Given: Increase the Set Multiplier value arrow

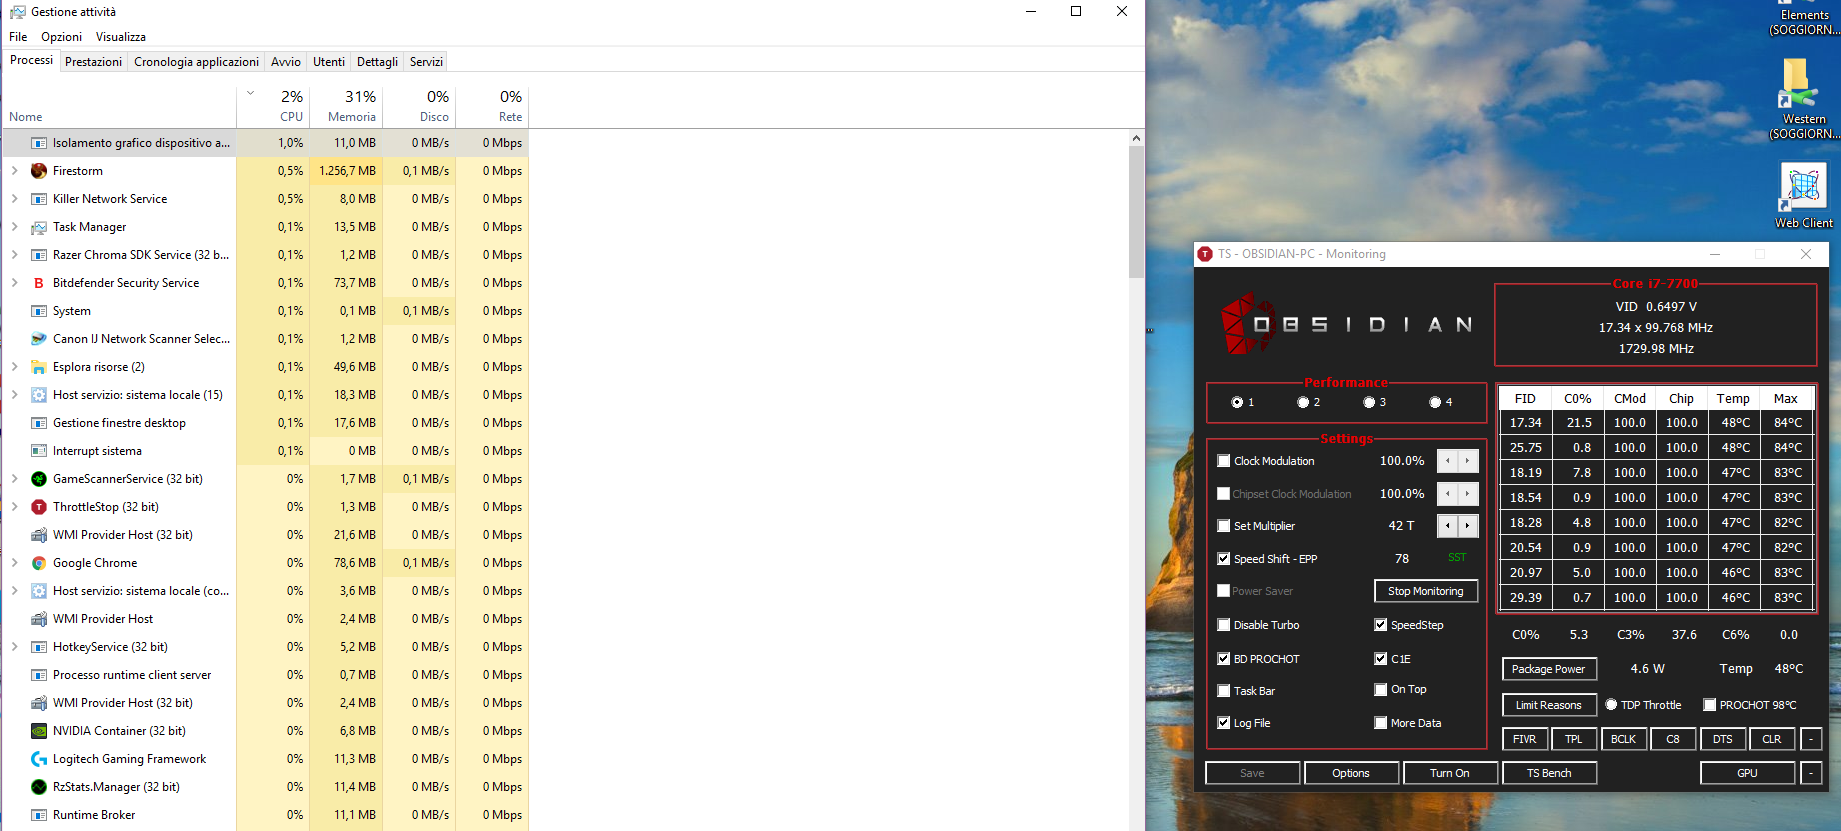Looking at the screenshot, I should pos(1468,526).
